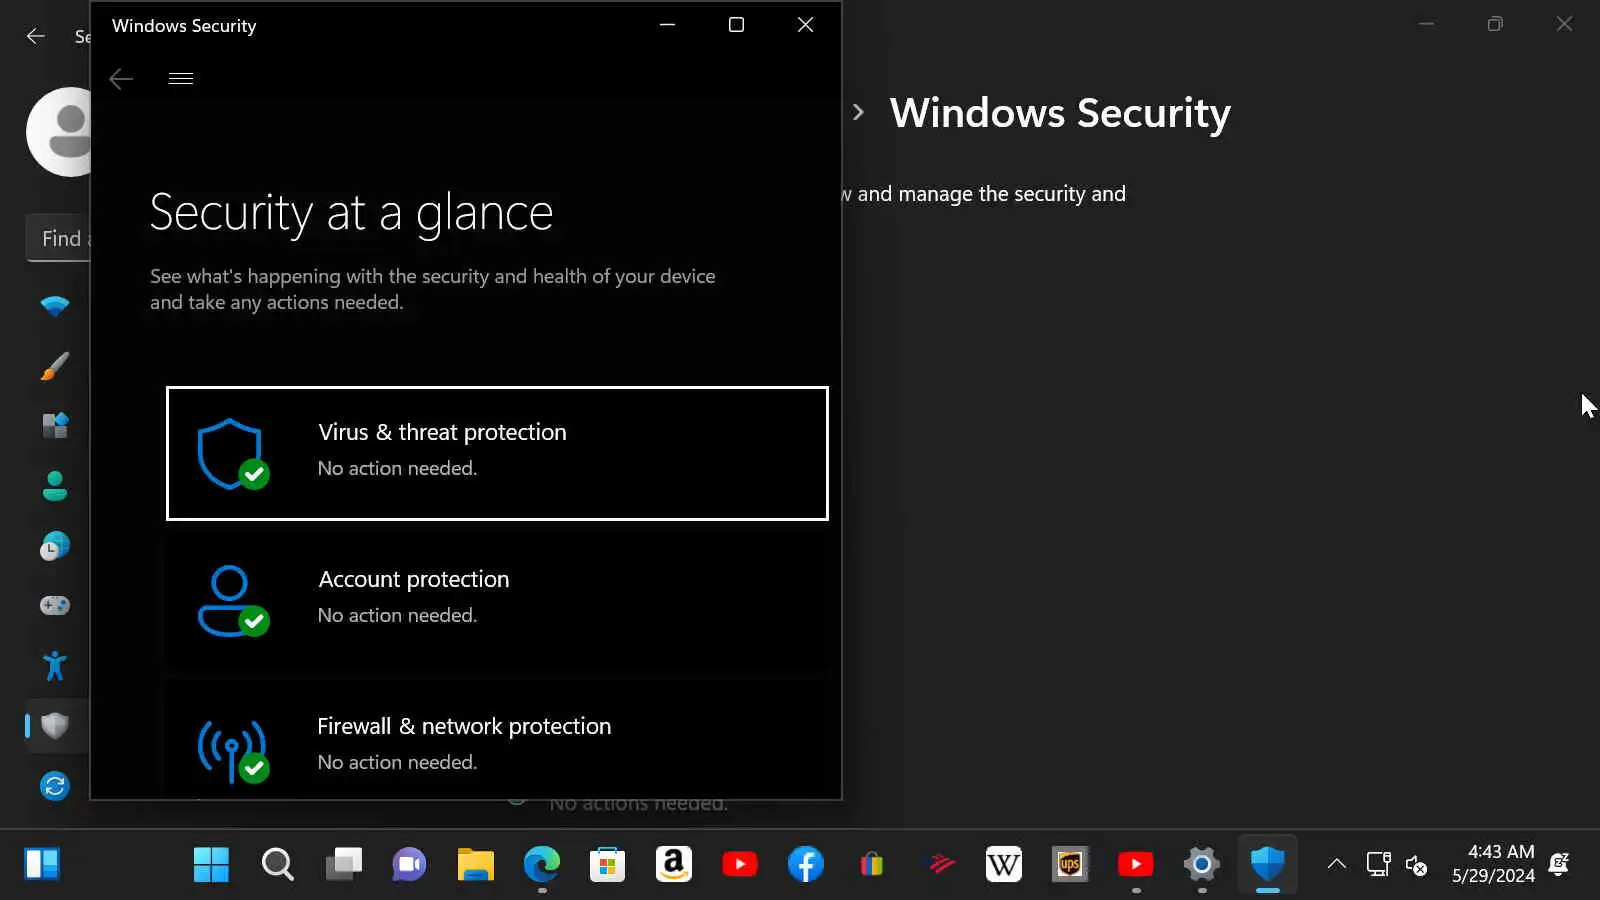
Task: Open Network & internet in the Settings sidebar
Action: (55, 305)
